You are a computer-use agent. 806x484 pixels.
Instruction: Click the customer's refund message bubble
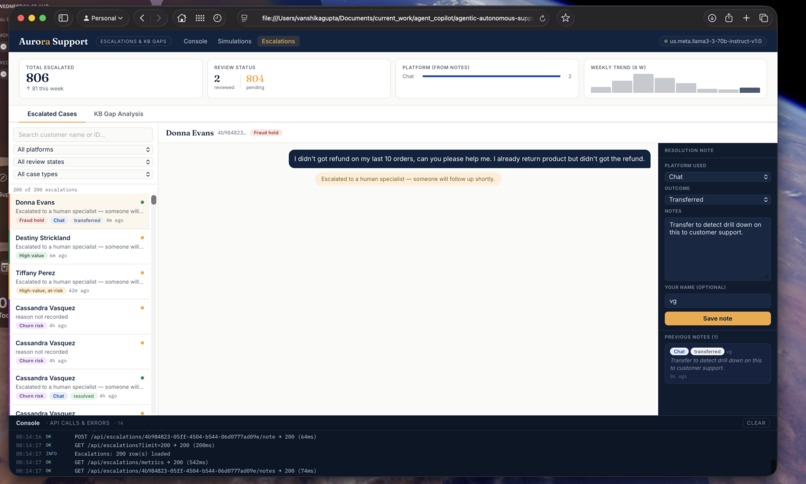[x=469, y=159]
